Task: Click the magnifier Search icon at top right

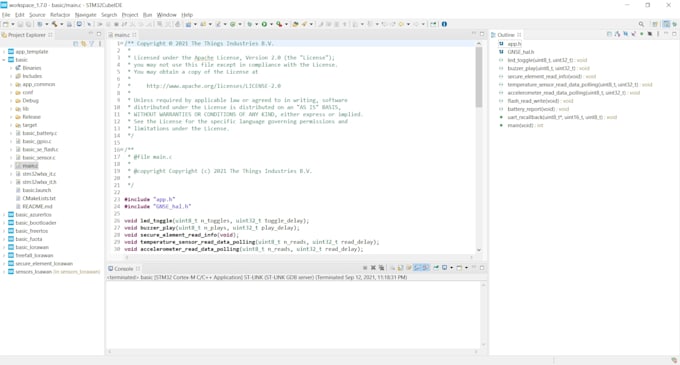Action: (x=641, y=24)
